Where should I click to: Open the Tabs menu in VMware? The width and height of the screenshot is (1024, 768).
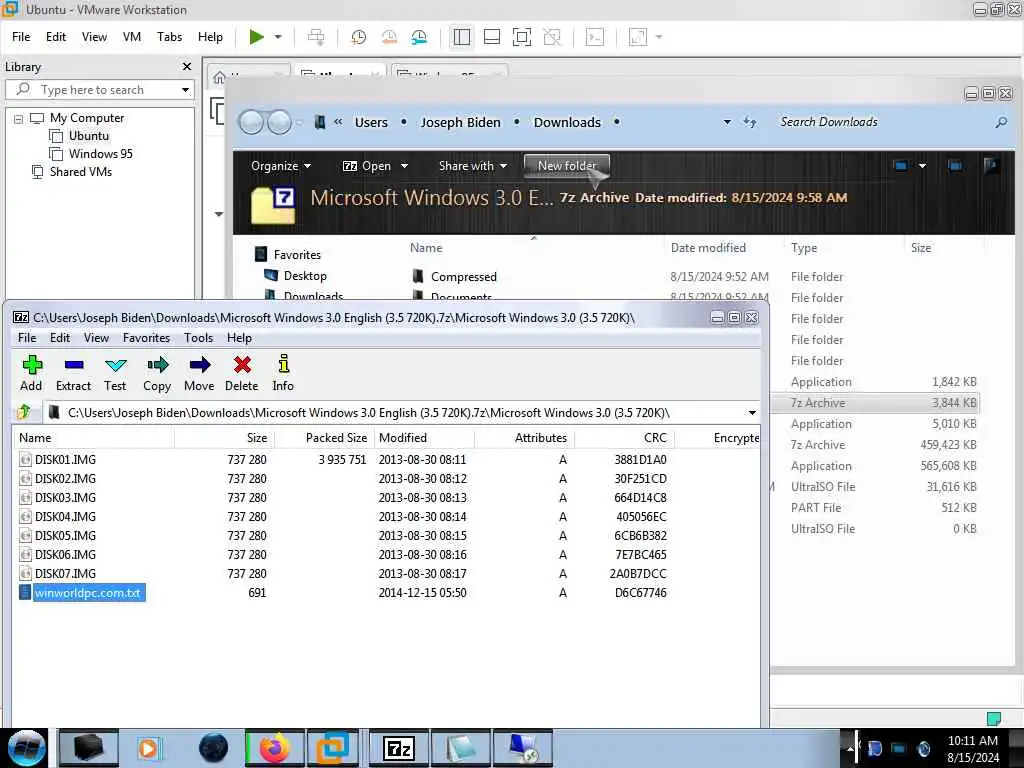[x=169, y=37]
